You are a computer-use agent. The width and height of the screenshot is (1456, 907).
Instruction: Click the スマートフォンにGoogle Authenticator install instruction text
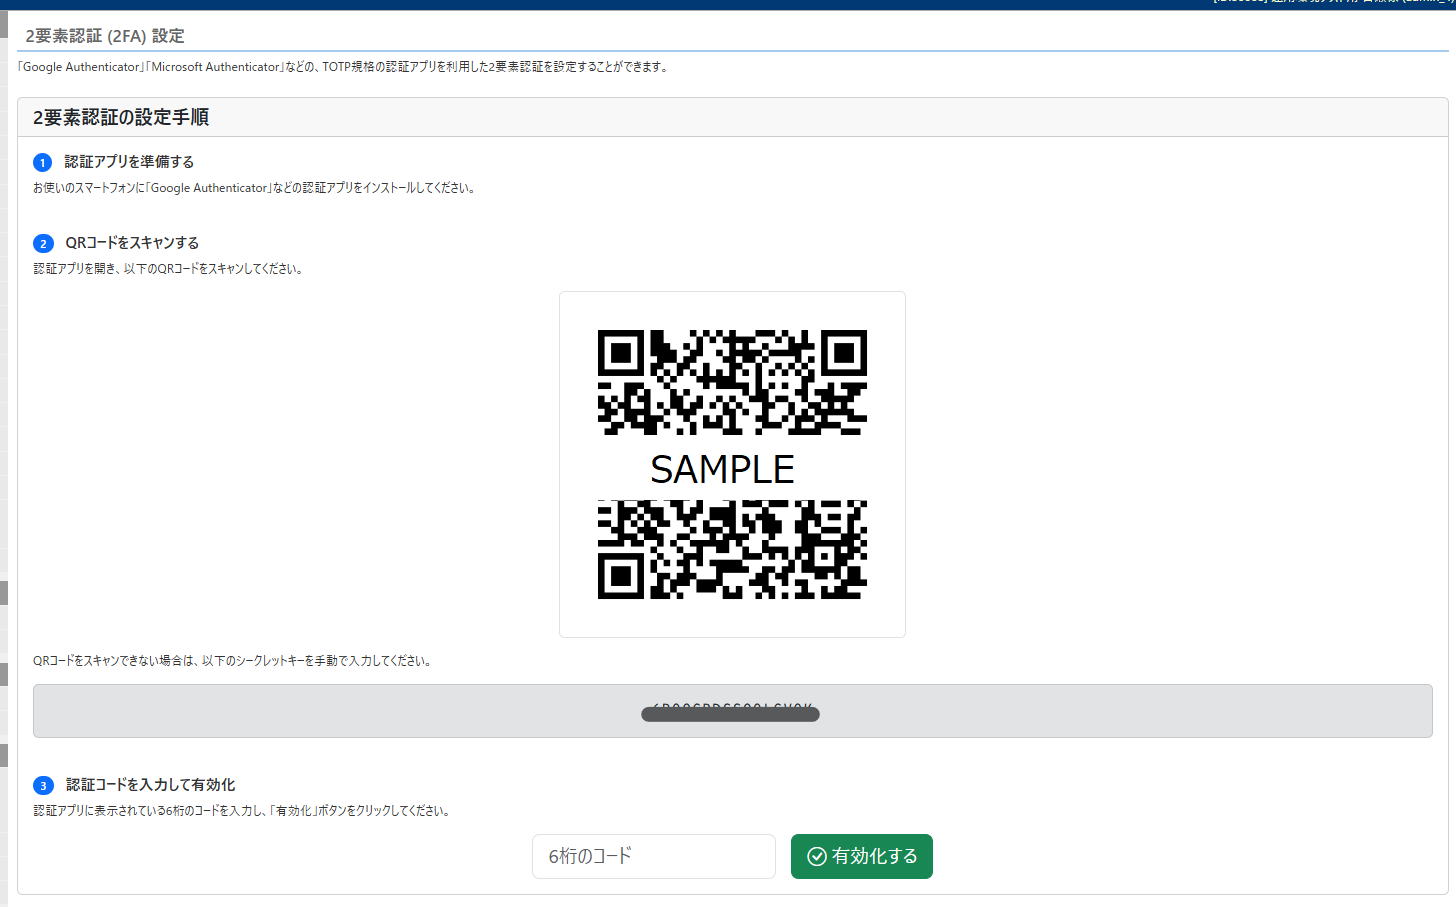click(x=255, y=188)
